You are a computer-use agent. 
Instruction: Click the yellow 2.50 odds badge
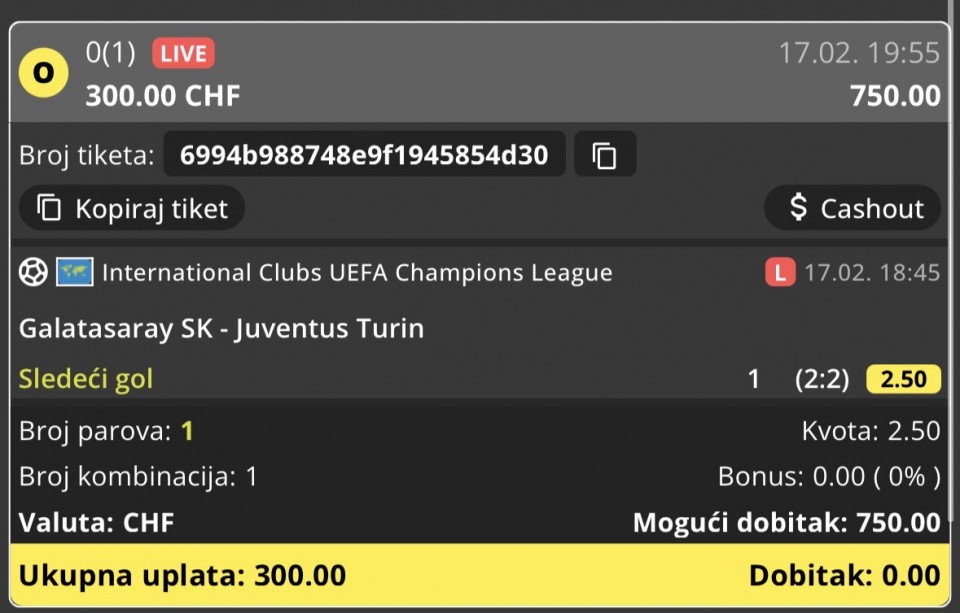[904, 379]
